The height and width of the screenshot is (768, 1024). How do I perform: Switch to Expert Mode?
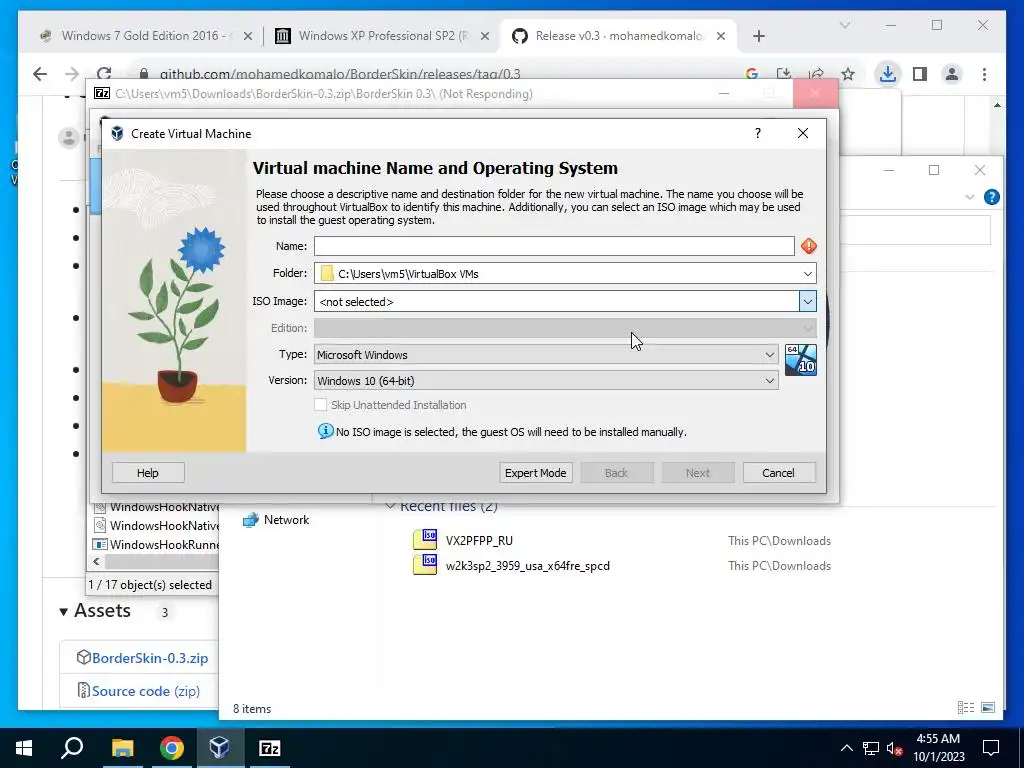pyautogui.click(x=536, y=473)
